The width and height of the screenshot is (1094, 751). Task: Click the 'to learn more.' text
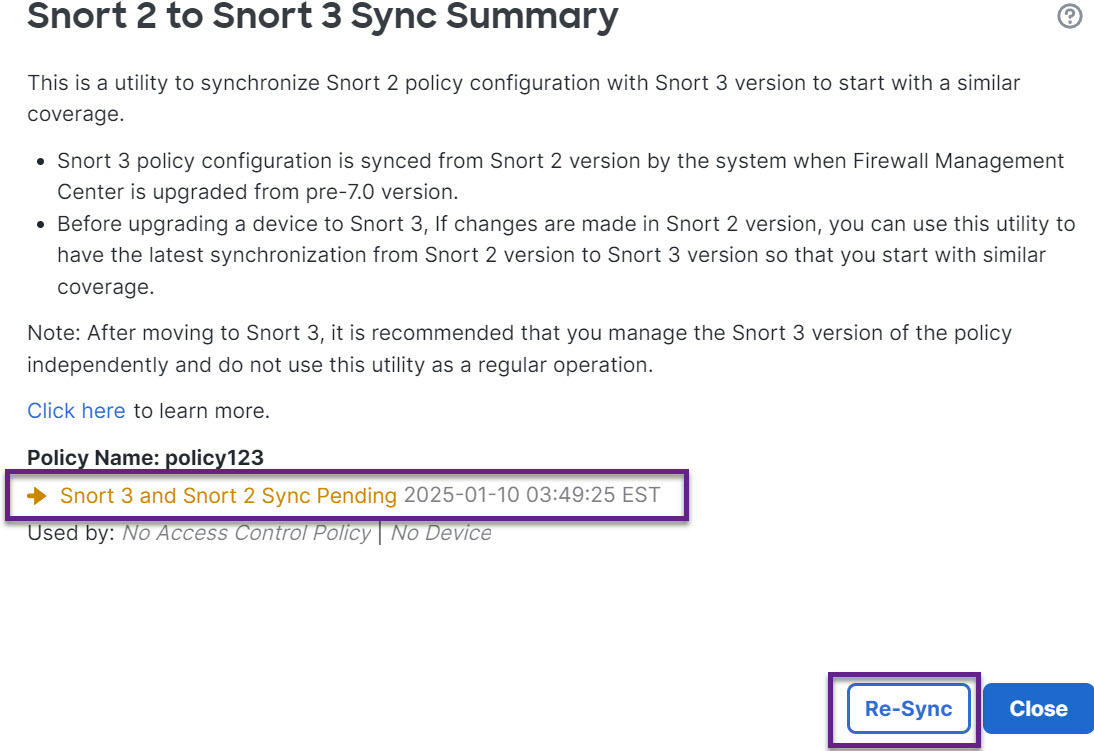tap(202, 411)
